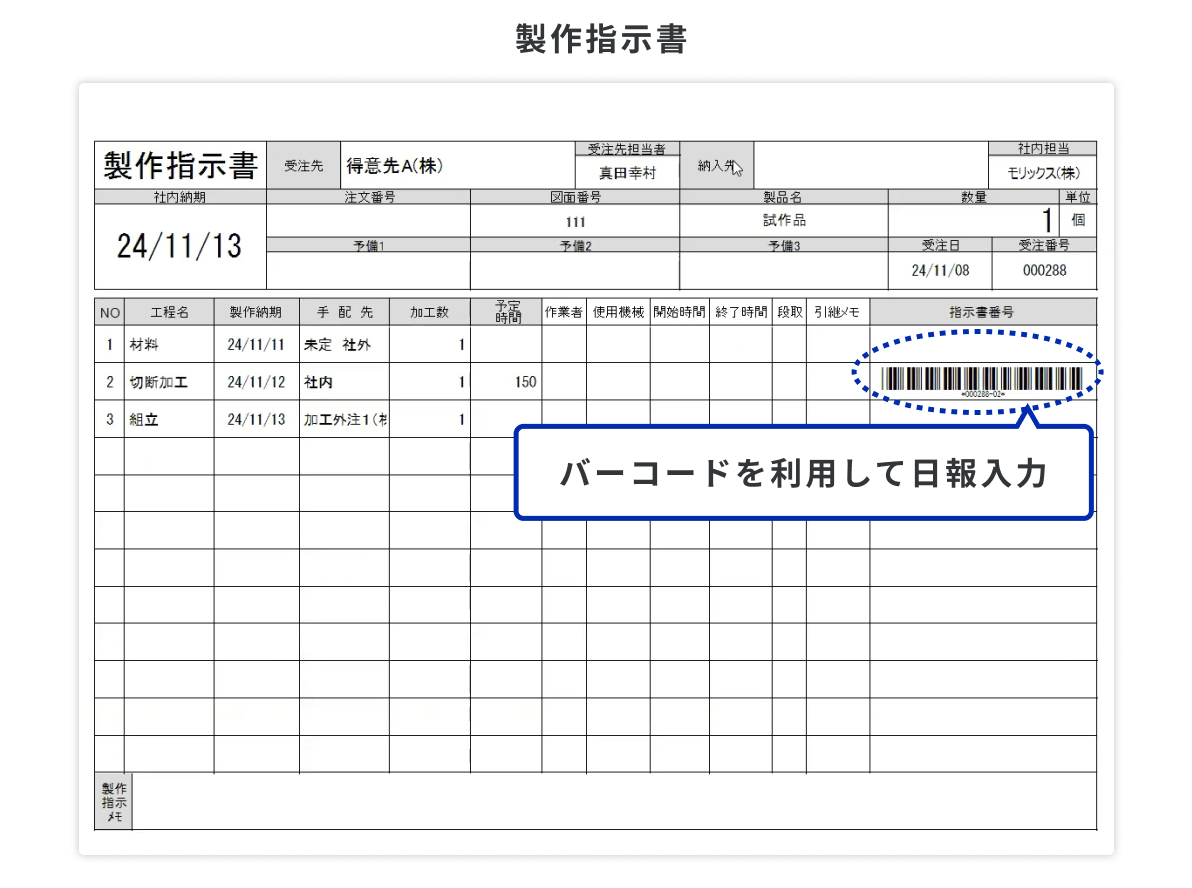The width and height of the screenshot is (1192, 888).
Task: Select the 数量 header
Action: point(974,197)
